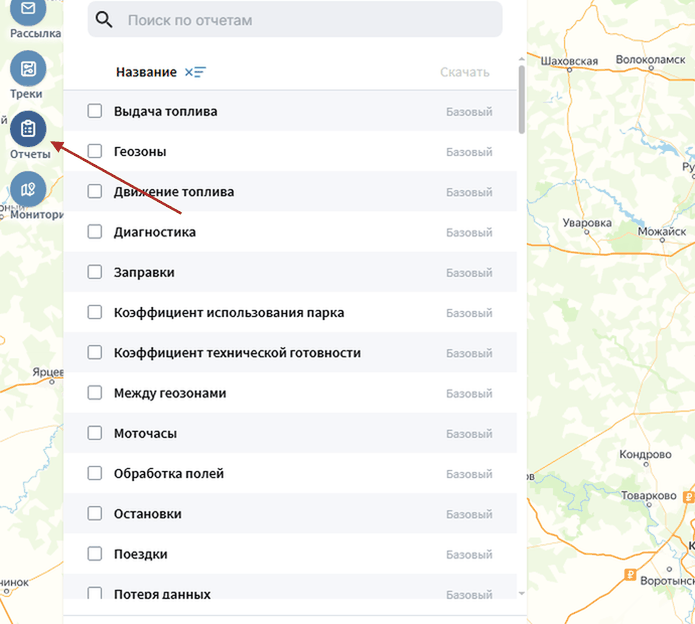Image resolution: width=695 pixels, height=624 pixels.
Task: Tick the Диагностика checkbox
Action: point(94,232)
